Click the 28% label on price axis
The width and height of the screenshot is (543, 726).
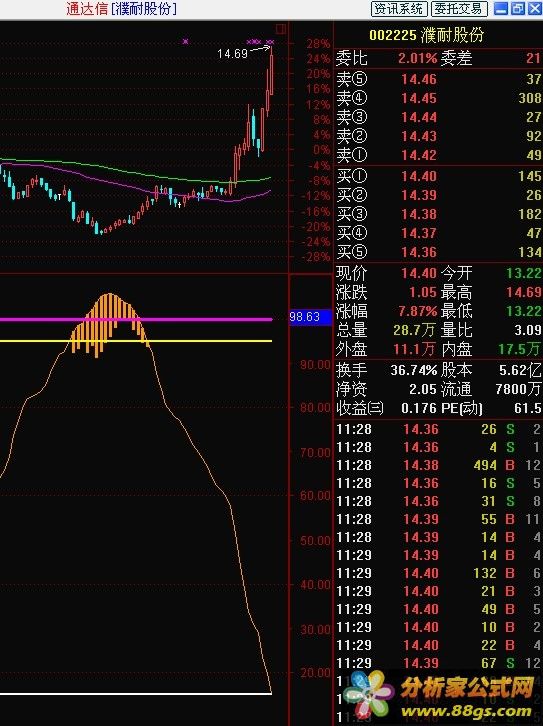[x=318, y=44]
